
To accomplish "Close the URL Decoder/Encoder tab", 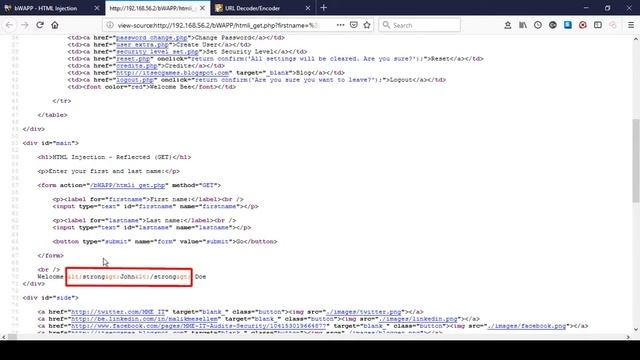I will tap(308, 8).
